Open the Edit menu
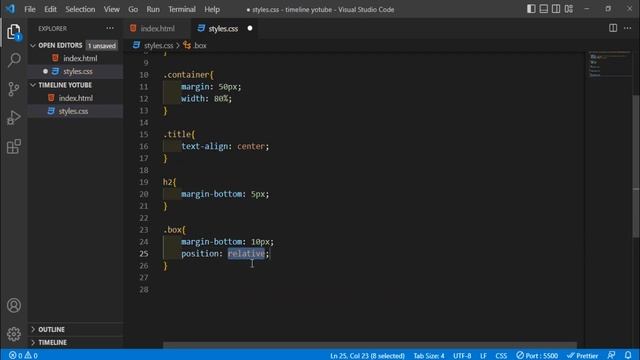 (x=50, y=9)
